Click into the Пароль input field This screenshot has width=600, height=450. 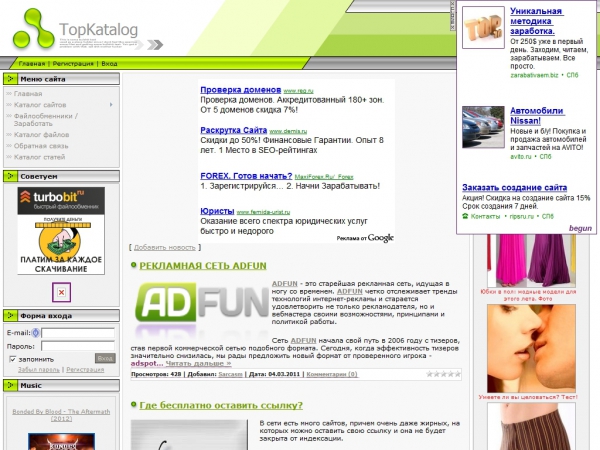click(x=78, y=346)
